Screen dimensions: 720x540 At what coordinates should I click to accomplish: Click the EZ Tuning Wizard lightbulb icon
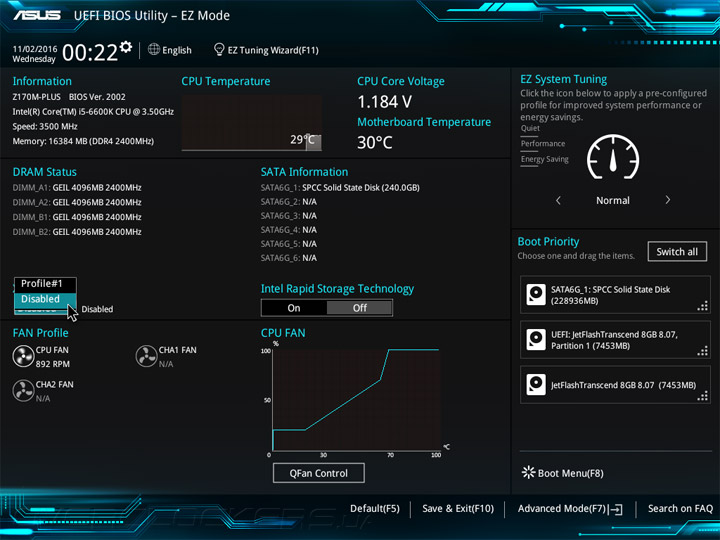[219, 49]
